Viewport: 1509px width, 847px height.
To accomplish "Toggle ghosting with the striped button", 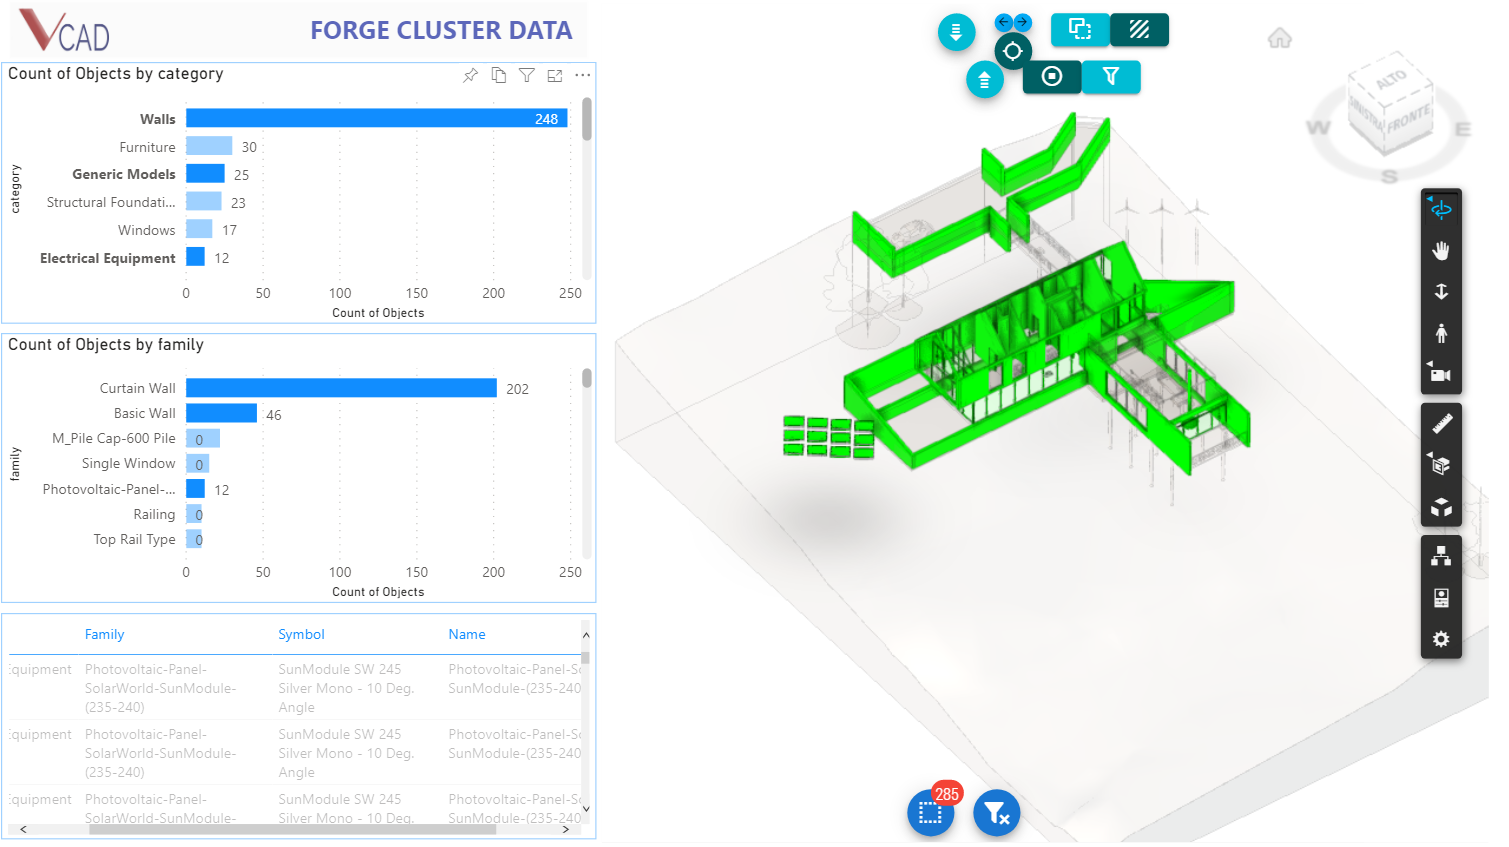I will [1139, 30].
